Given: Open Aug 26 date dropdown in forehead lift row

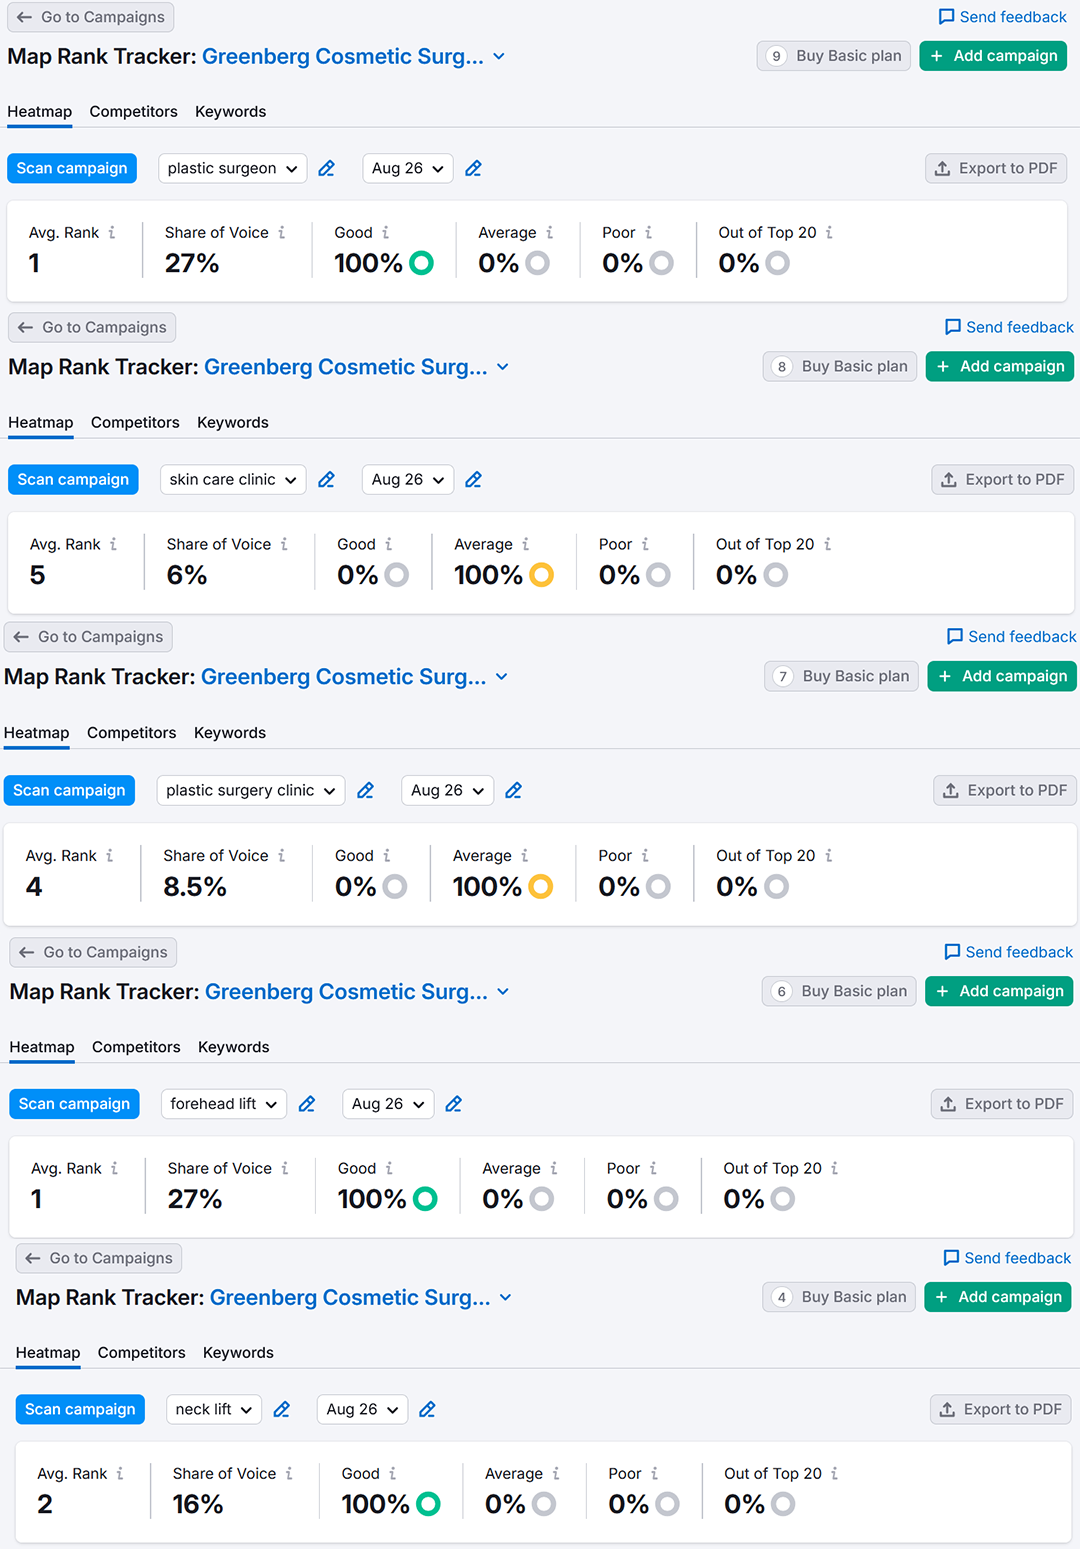Looking at the screenshot, I should coord(387,1104).
